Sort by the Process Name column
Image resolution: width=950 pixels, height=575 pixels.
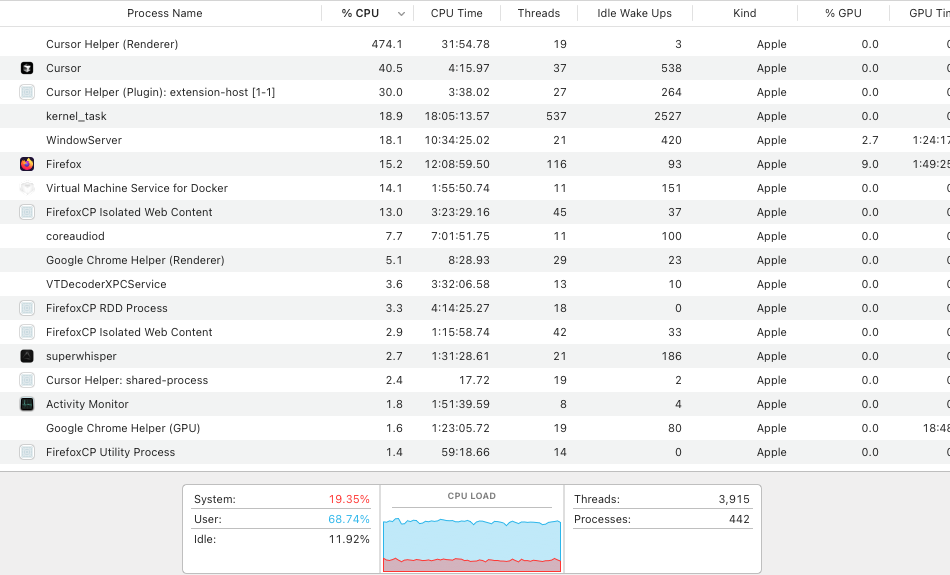(x=164, y=13)
